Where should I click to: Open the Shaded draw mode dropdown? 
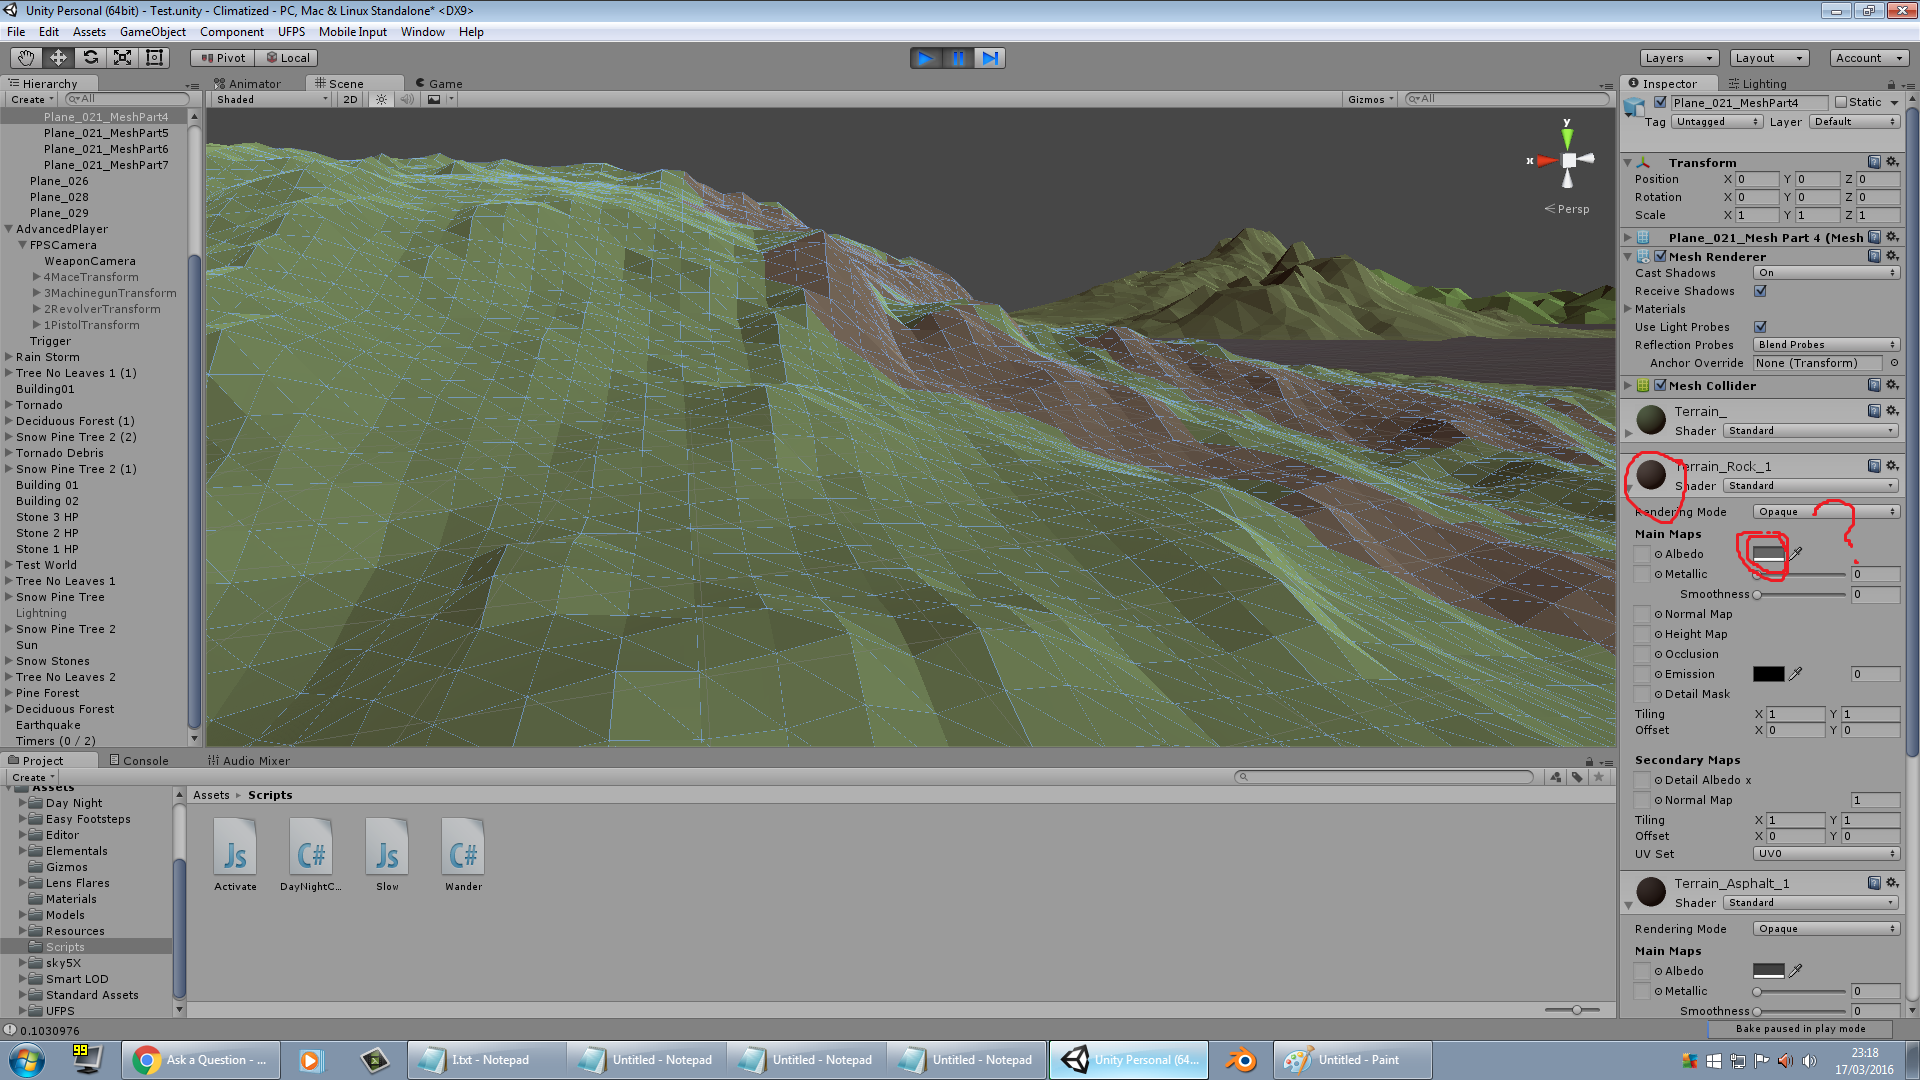click(271, 100)
